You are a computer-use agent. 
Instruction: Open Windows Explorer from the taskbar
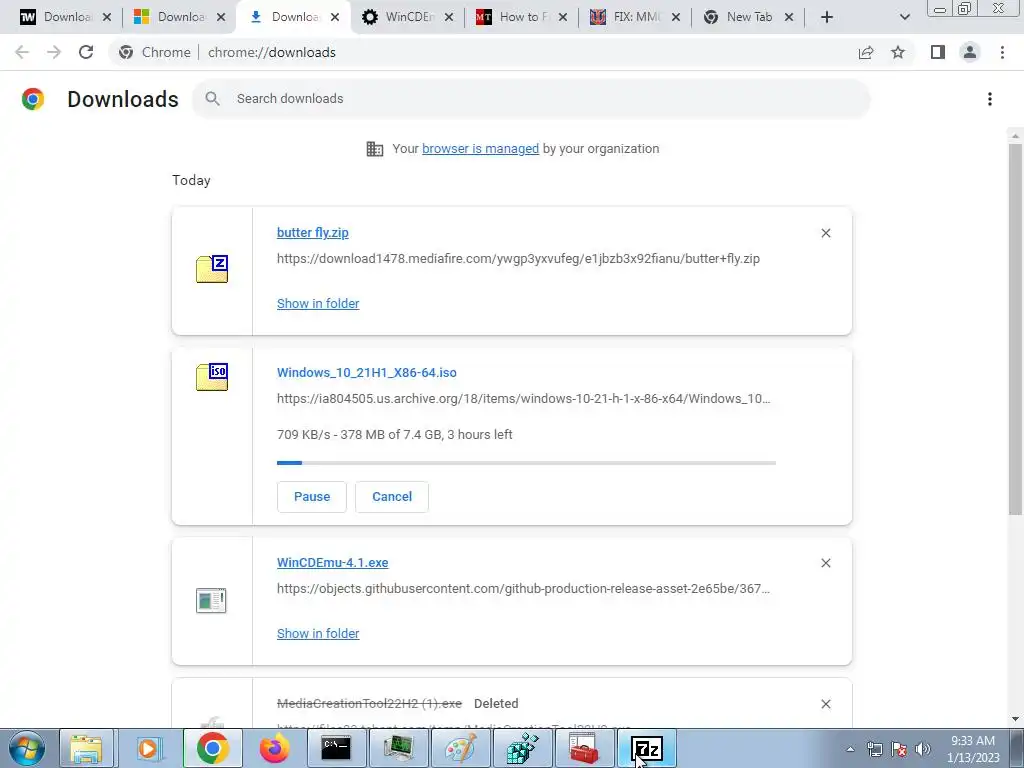pyautogui.click(x=87, y=748)
